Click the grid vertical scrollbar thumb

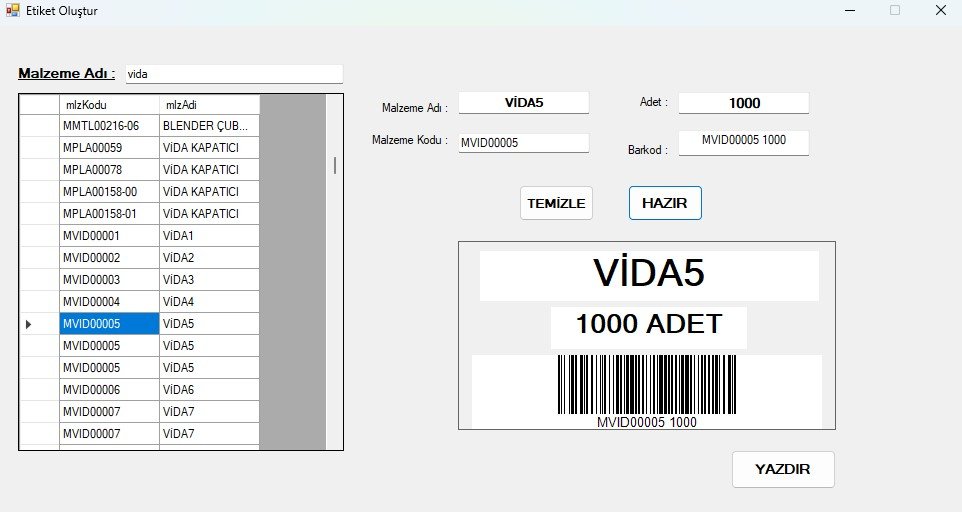[335, 165]
